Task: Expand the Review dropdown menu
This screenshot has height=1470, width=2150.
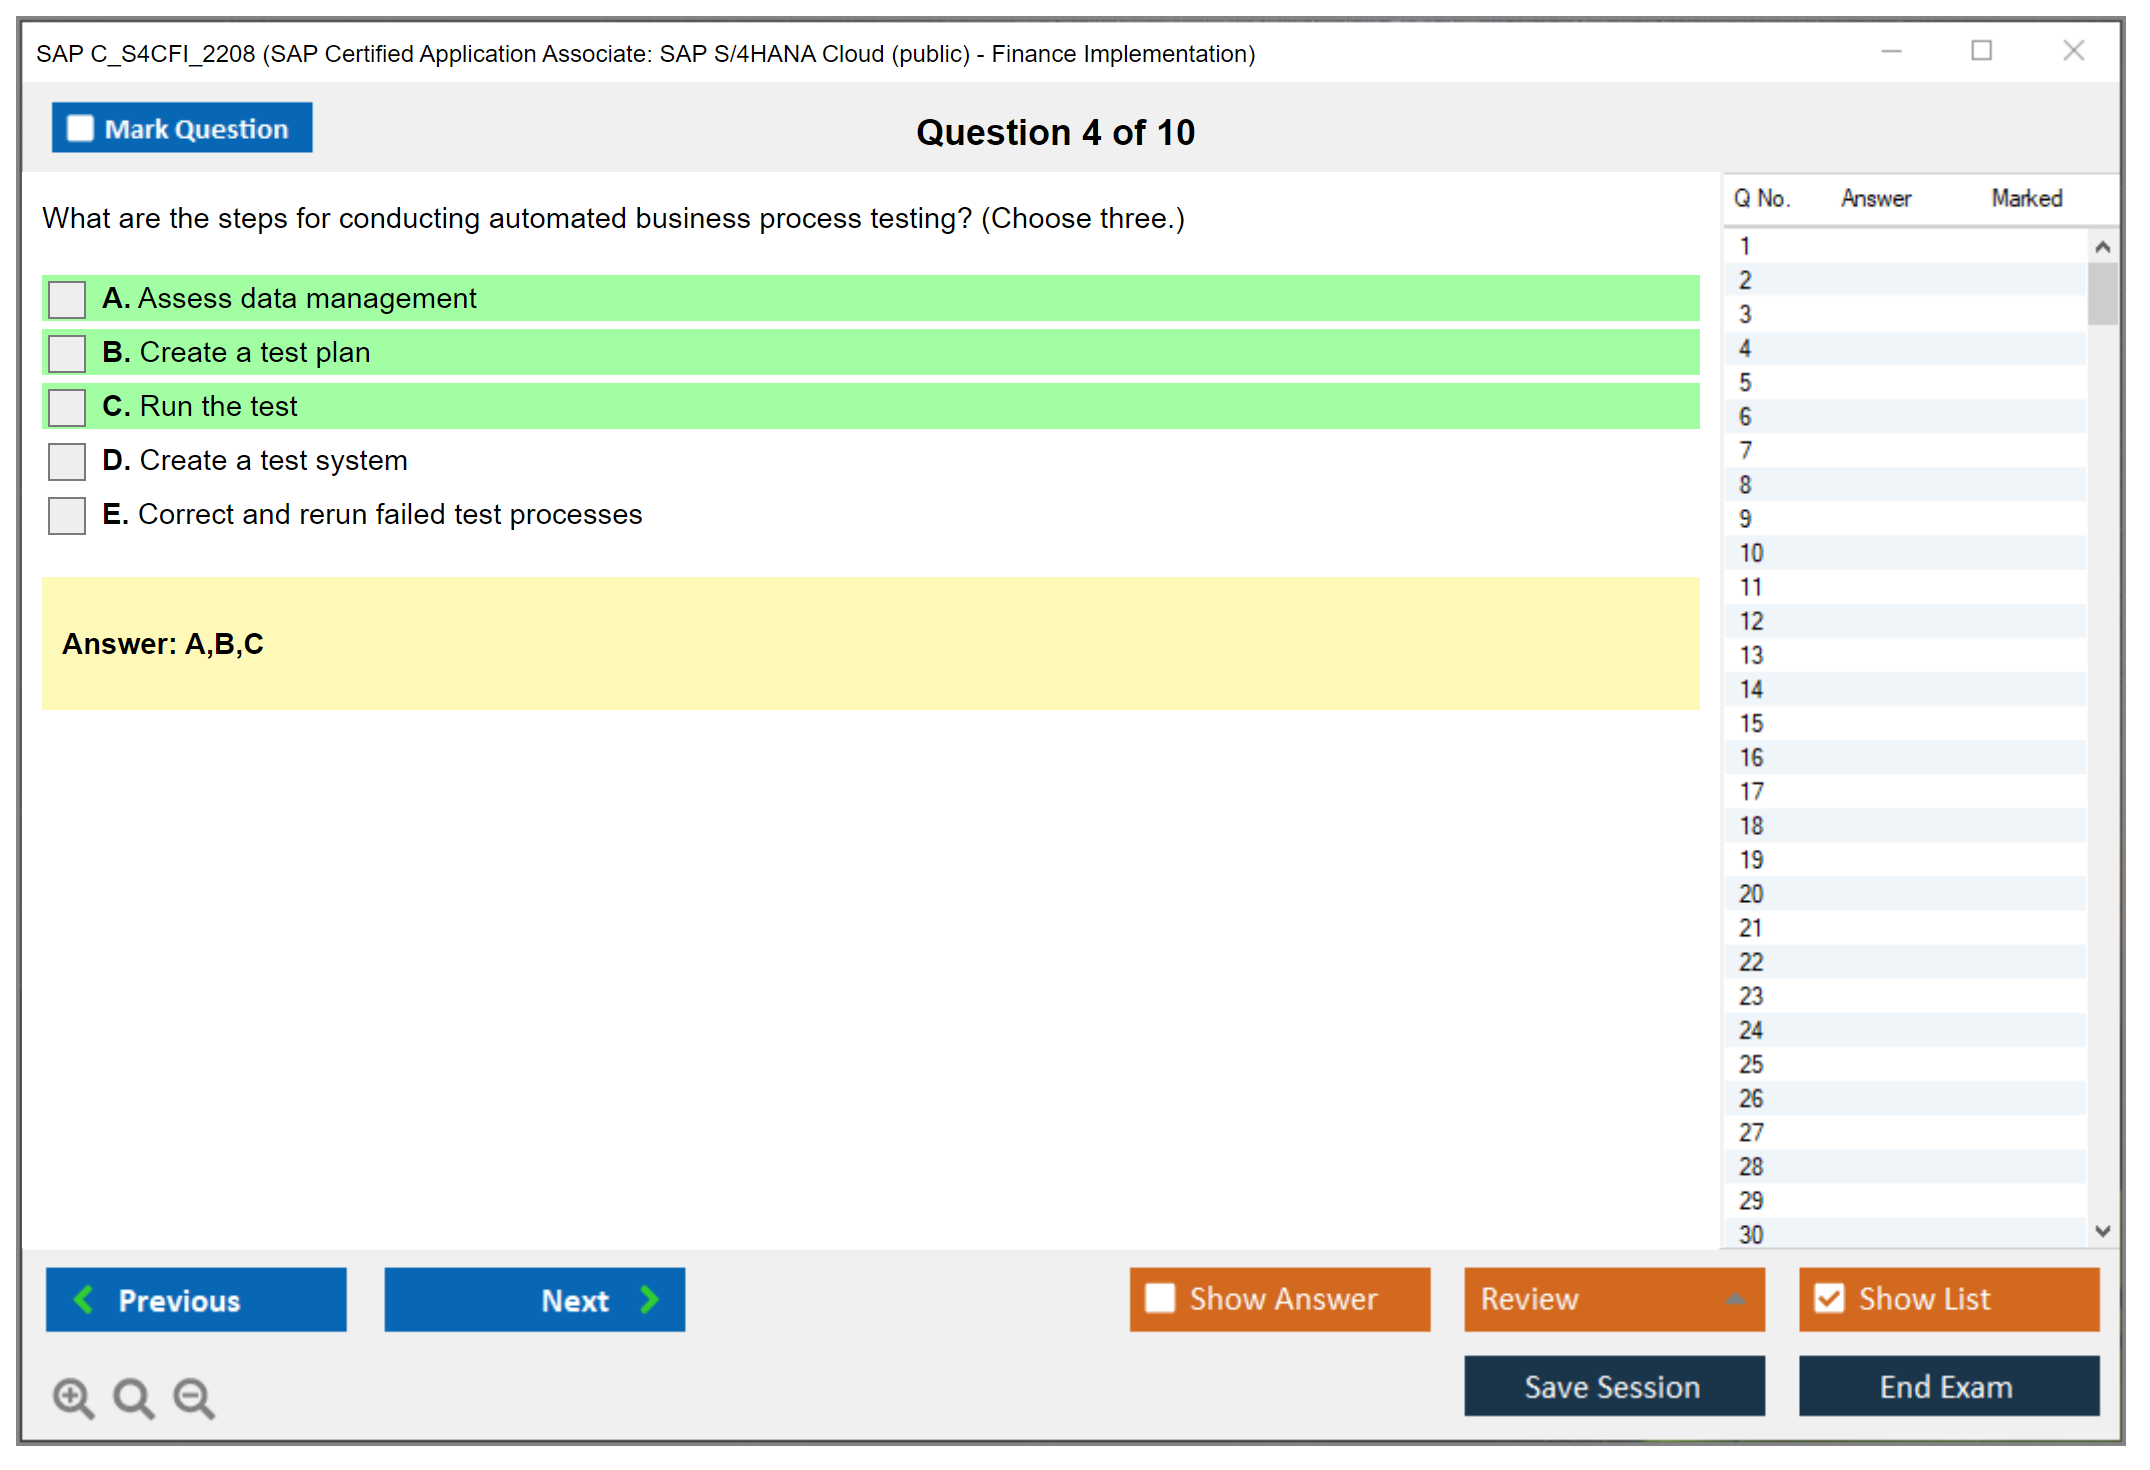Action: coord(1735,1299)
